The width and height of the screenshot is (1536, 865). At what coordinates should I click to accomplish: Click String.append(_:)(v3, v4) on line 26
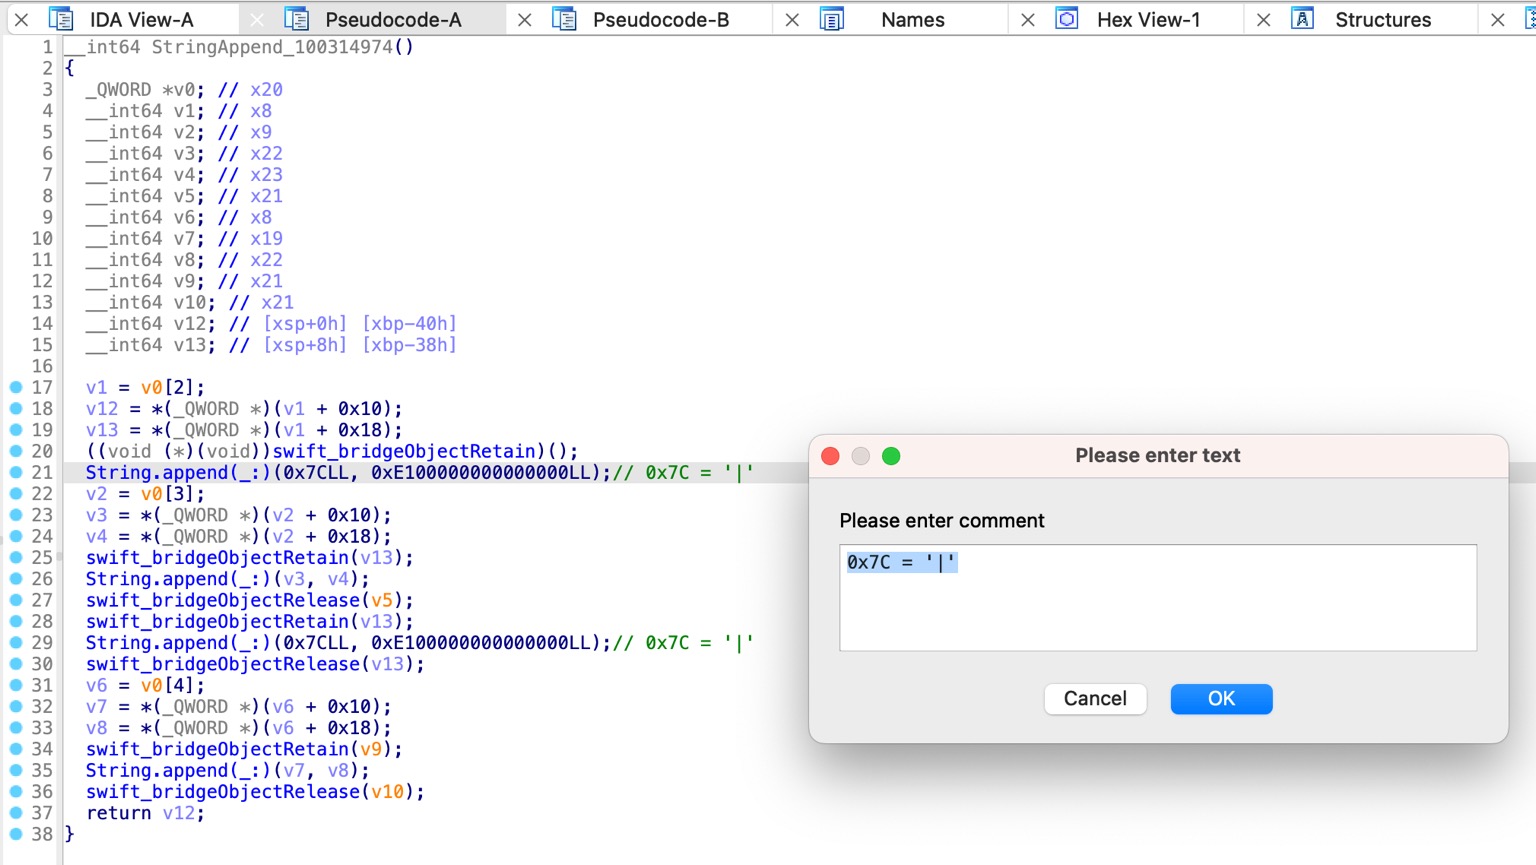pyautogui.click(x=227, y=579)
